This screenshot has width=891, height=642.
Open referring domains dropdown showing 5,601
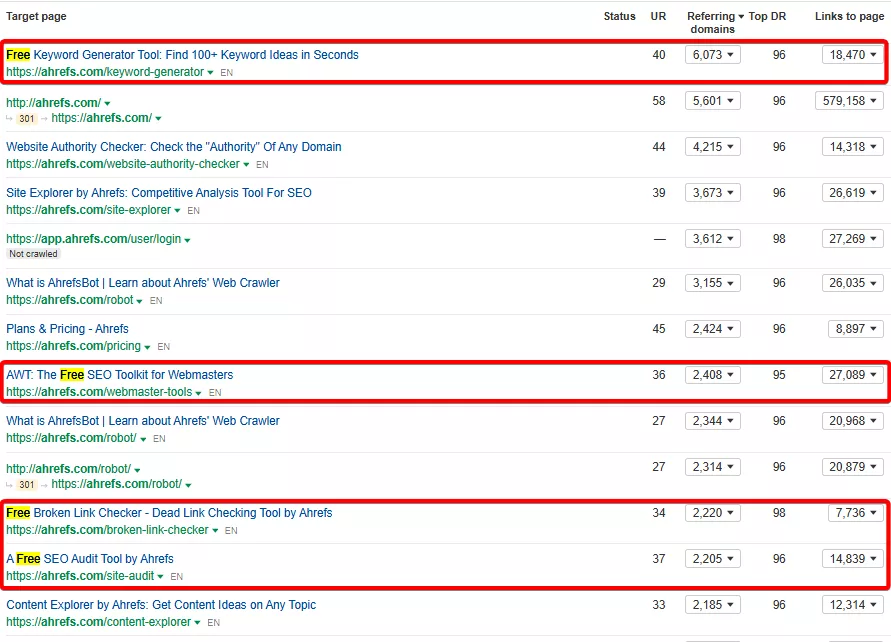(713, 101)
